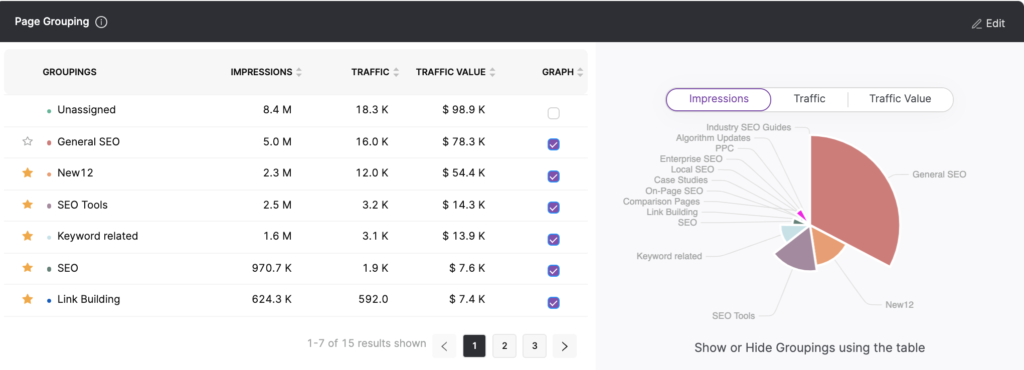1024x370 pixels.
Task: Click the New12 orange pie slice
Action: (826, 247)
